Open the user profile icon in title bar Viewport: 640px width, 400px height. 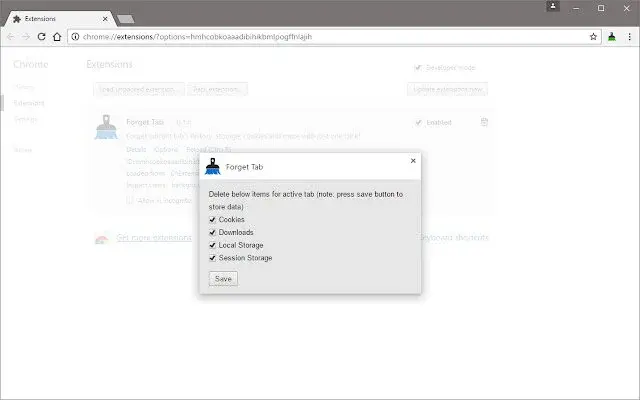point(553,6)
